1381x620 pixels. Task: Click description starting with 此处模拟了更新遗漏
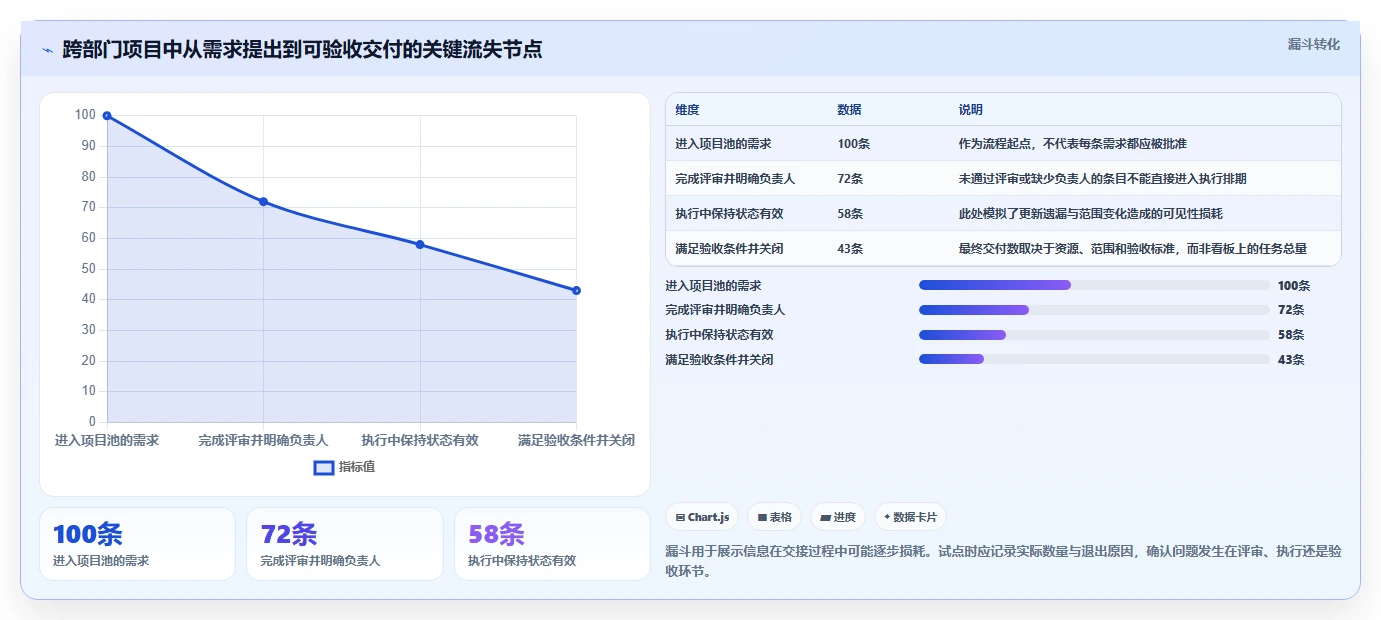pos(1090,214)
